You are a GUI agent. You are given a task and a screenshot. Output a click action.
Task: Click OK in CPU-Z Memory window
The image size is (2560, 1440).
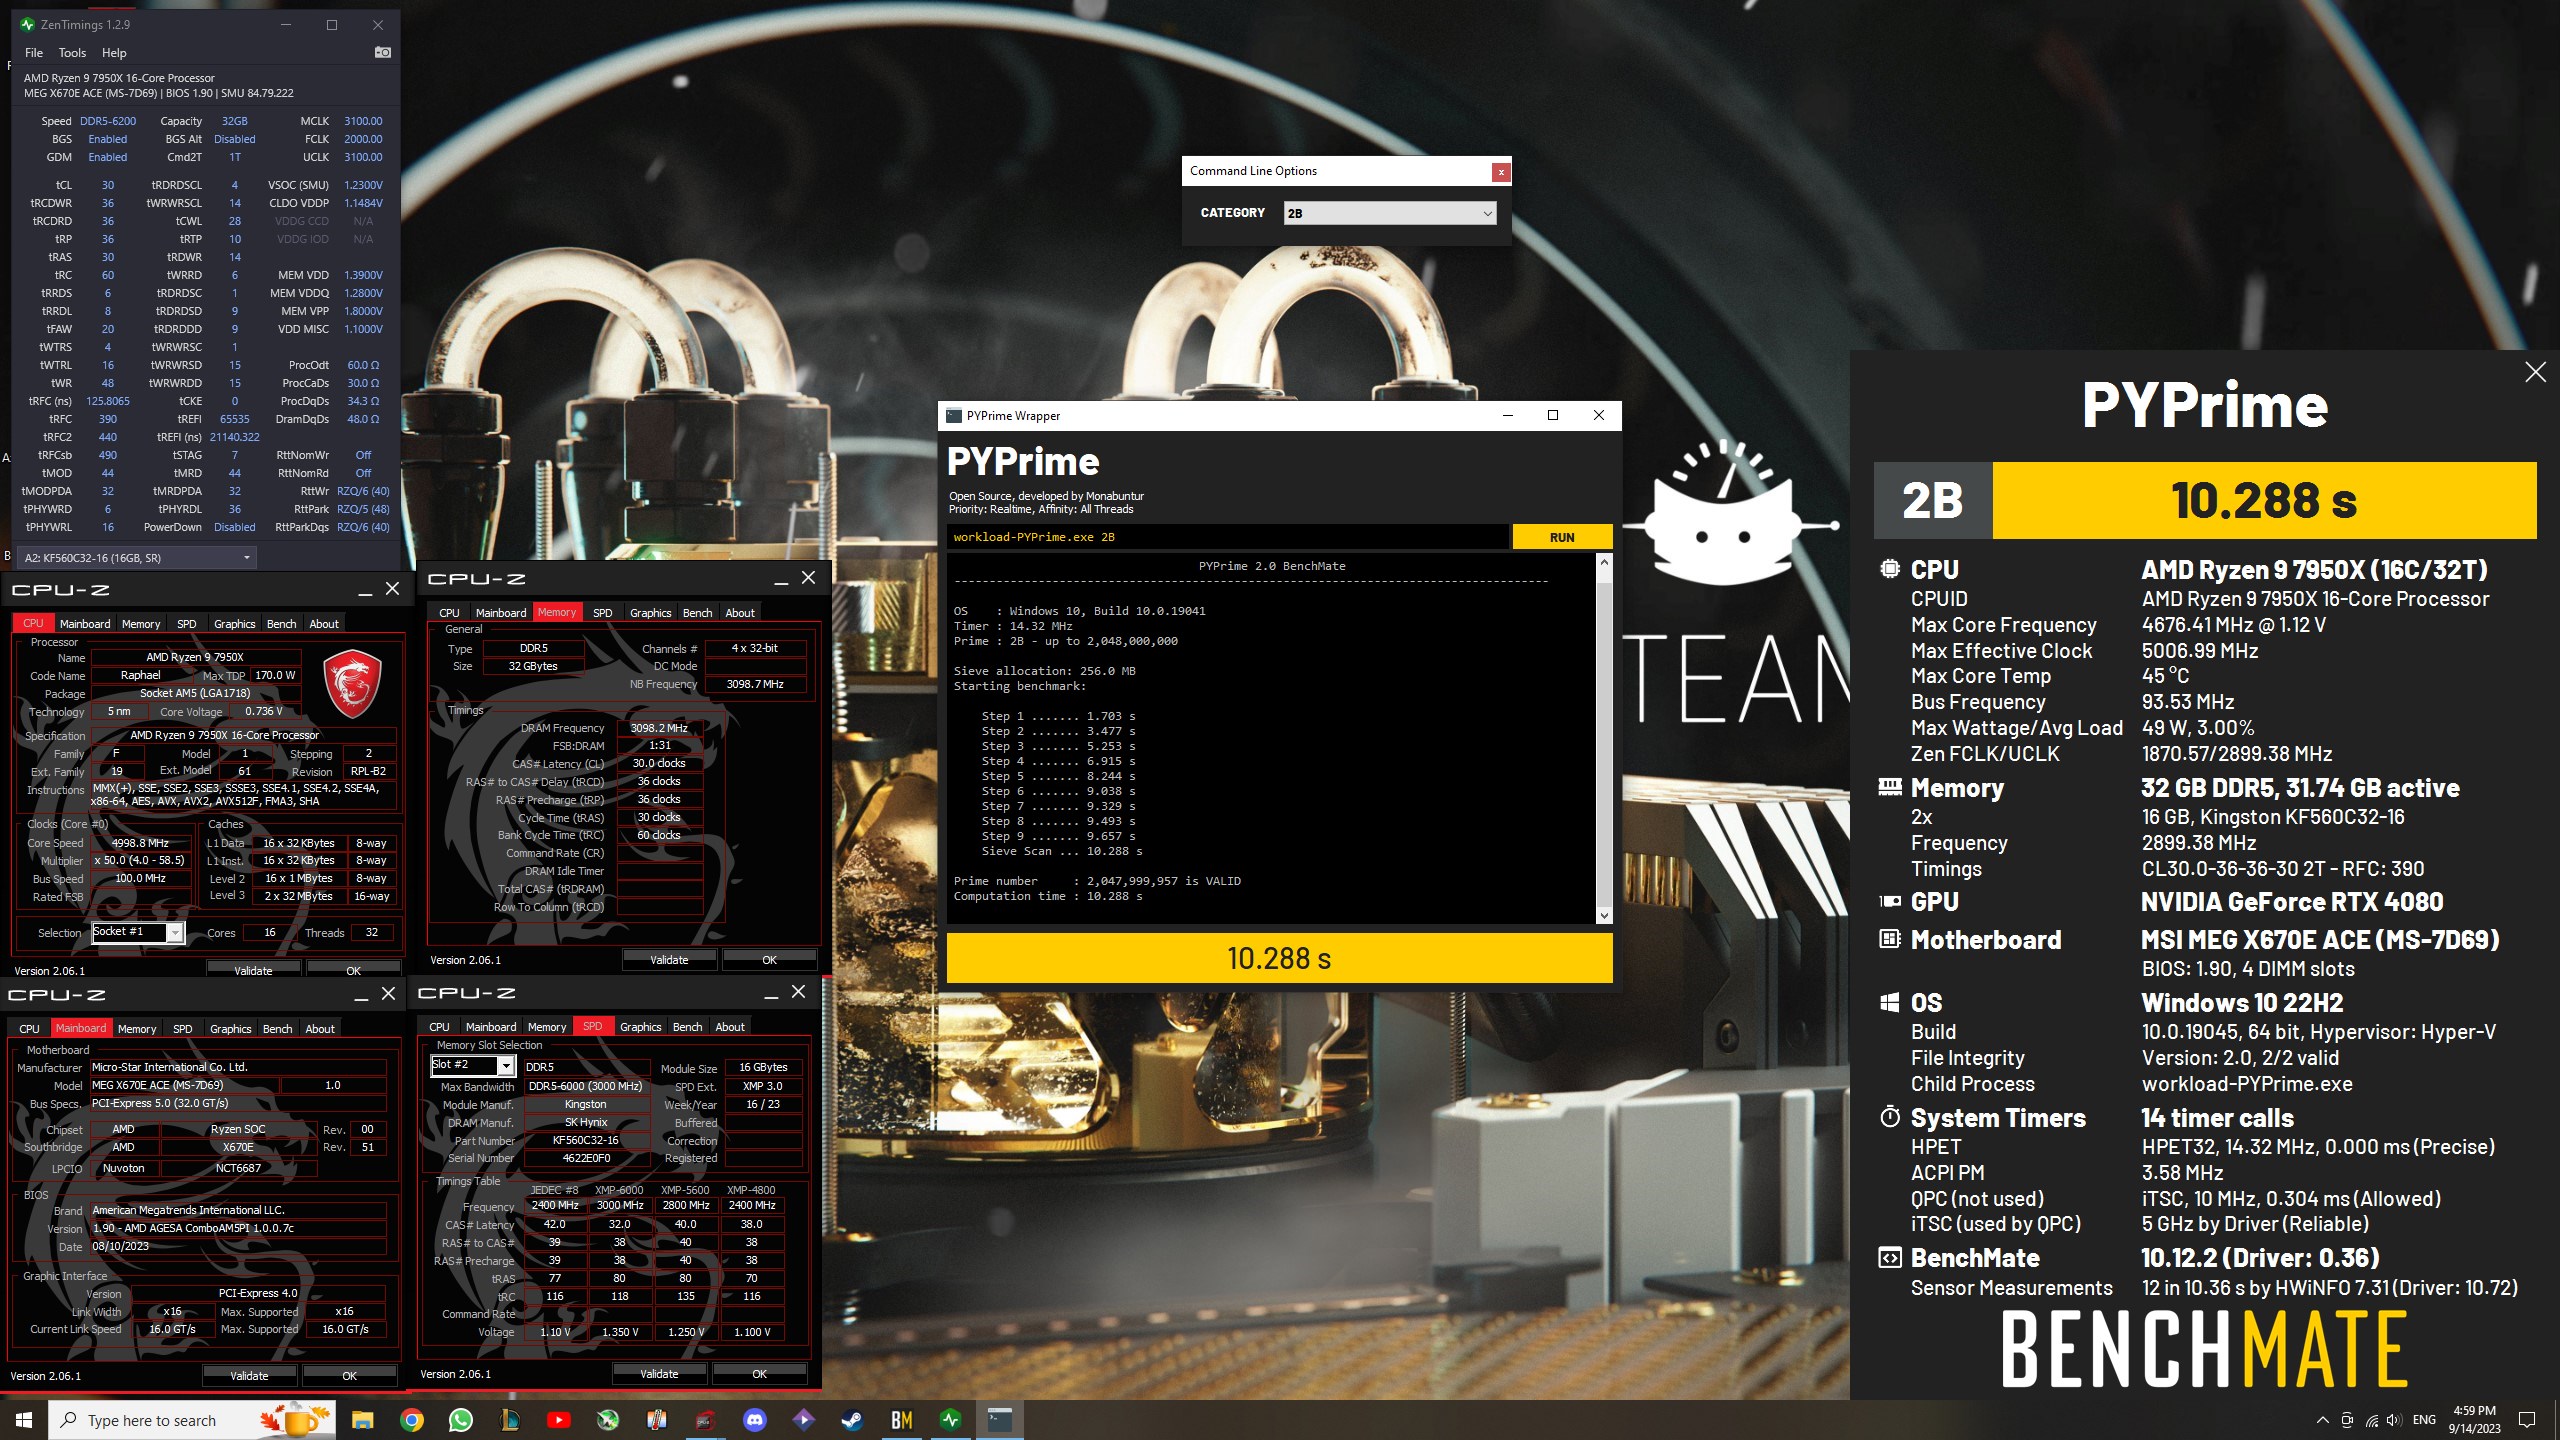point(769,960)
